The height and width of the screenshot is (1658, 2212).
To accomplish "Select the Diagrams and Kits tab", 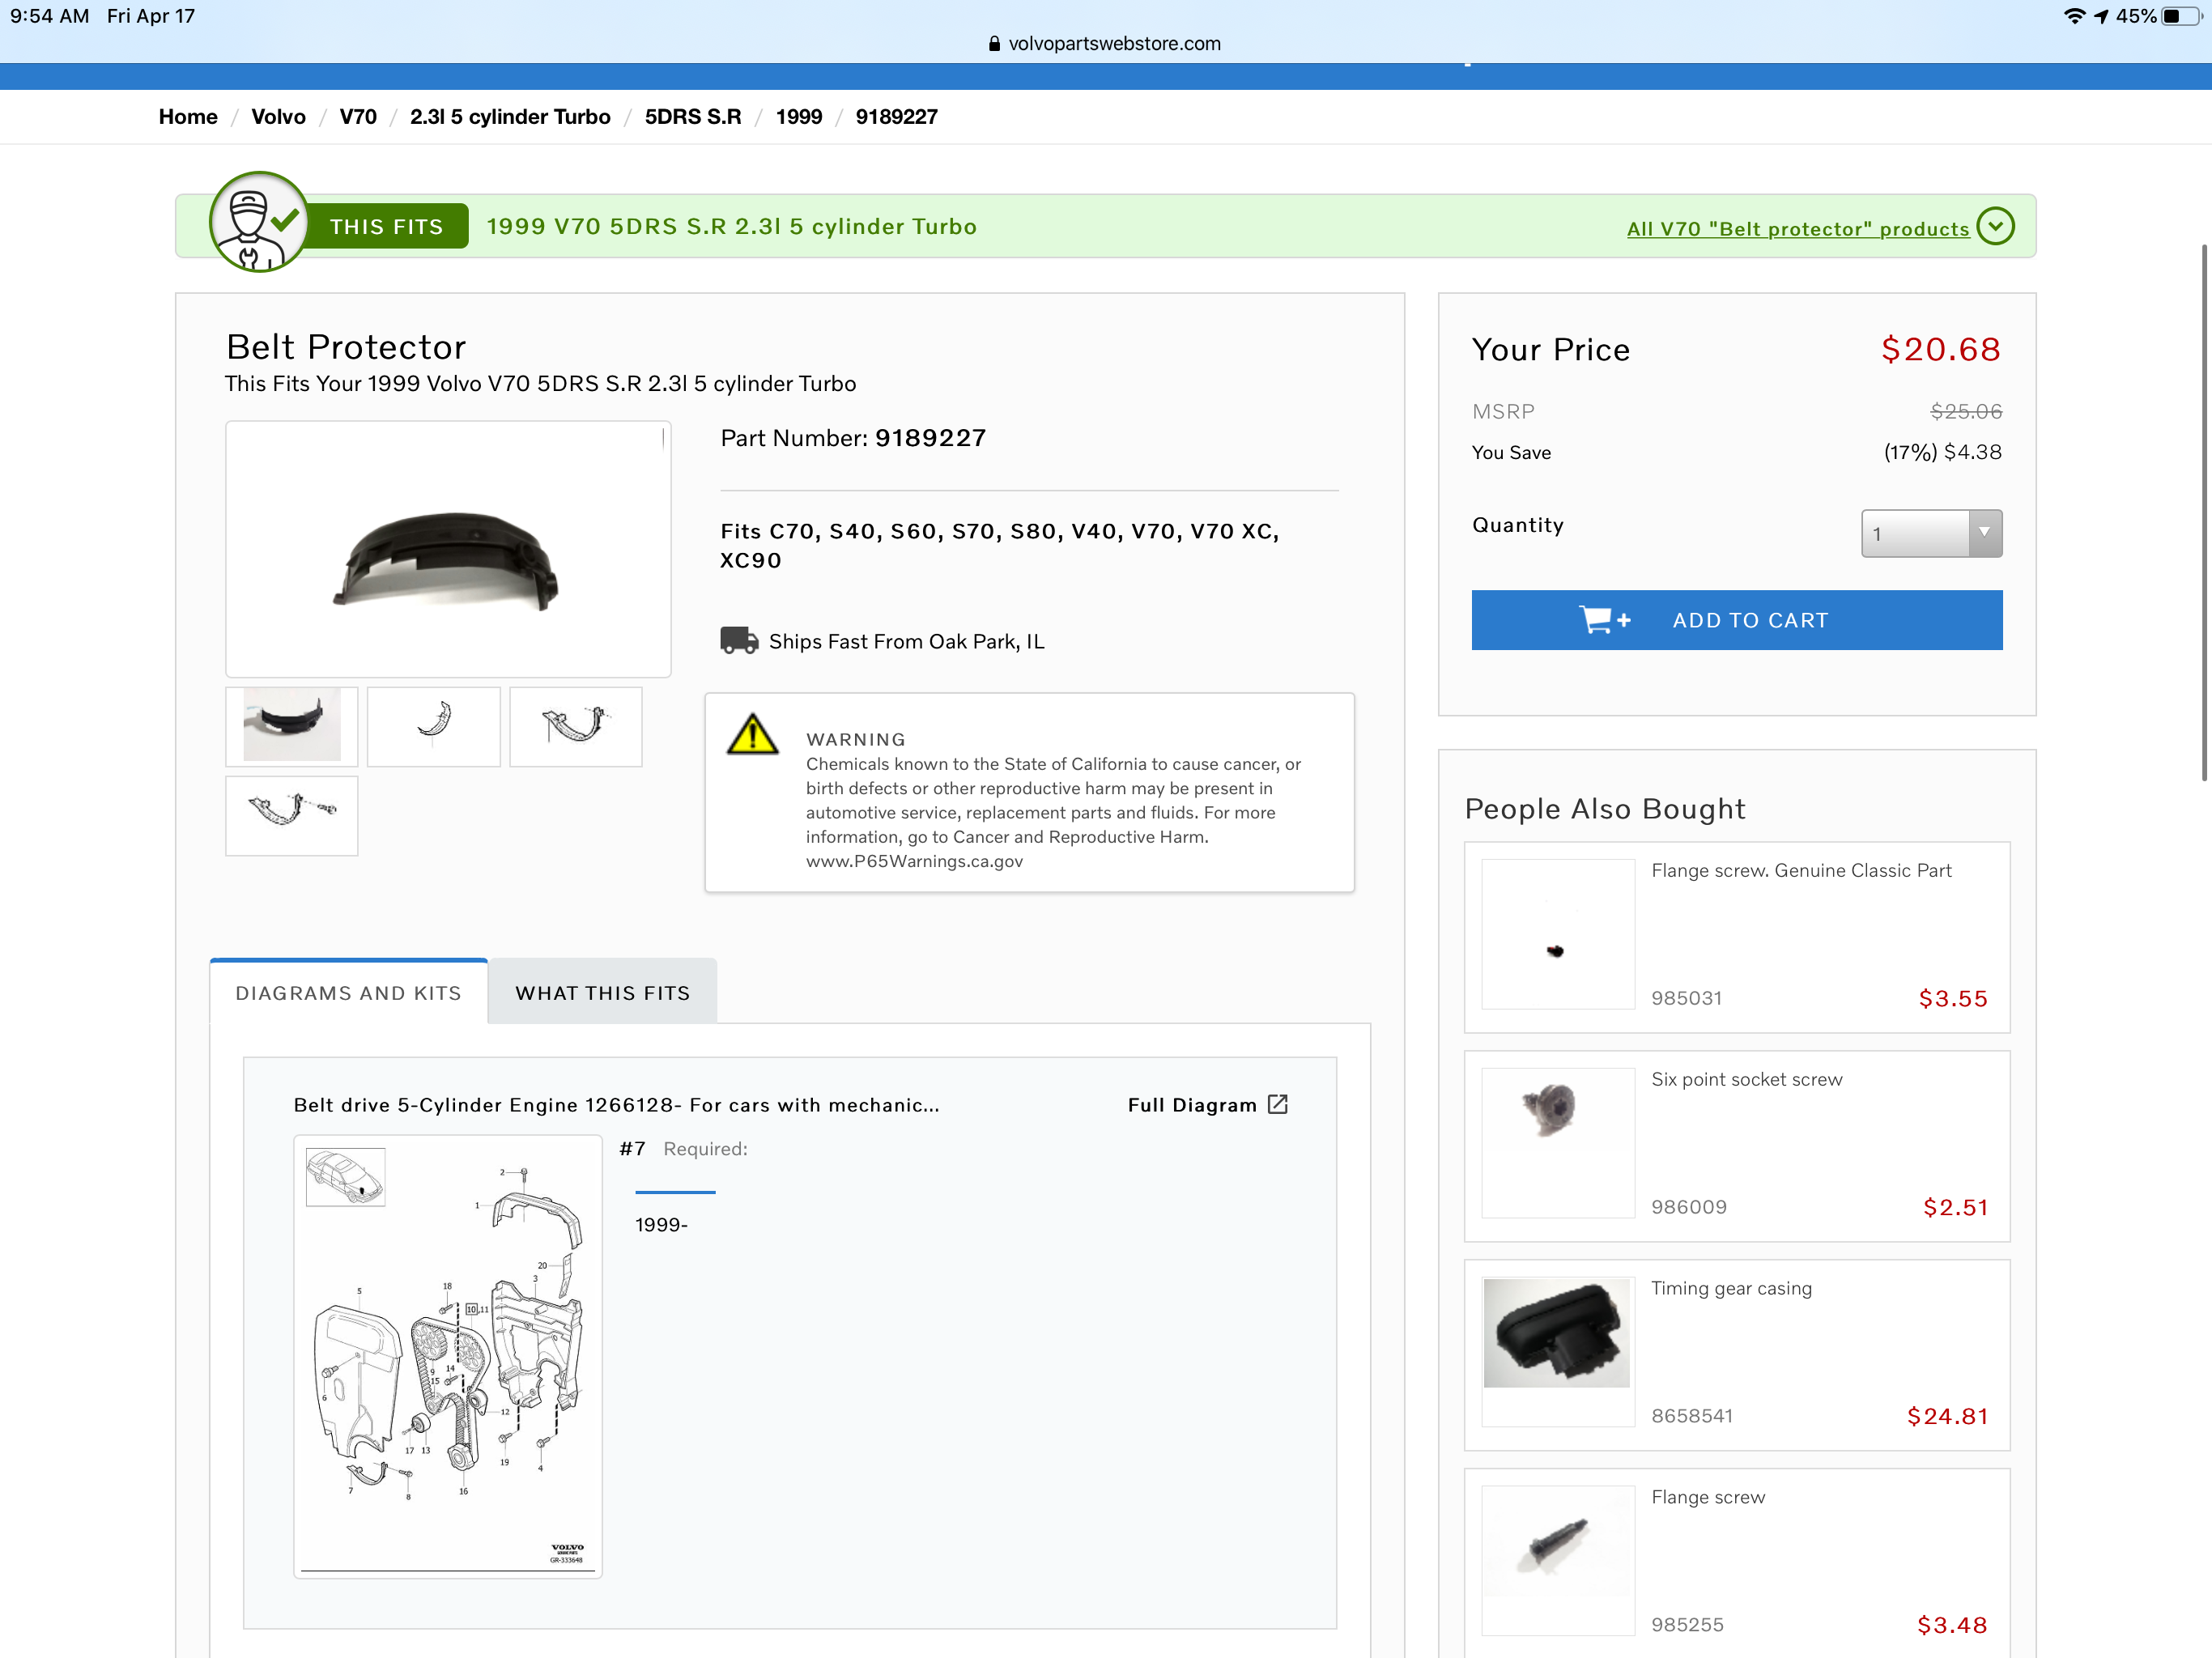I will tap(348, 992).
